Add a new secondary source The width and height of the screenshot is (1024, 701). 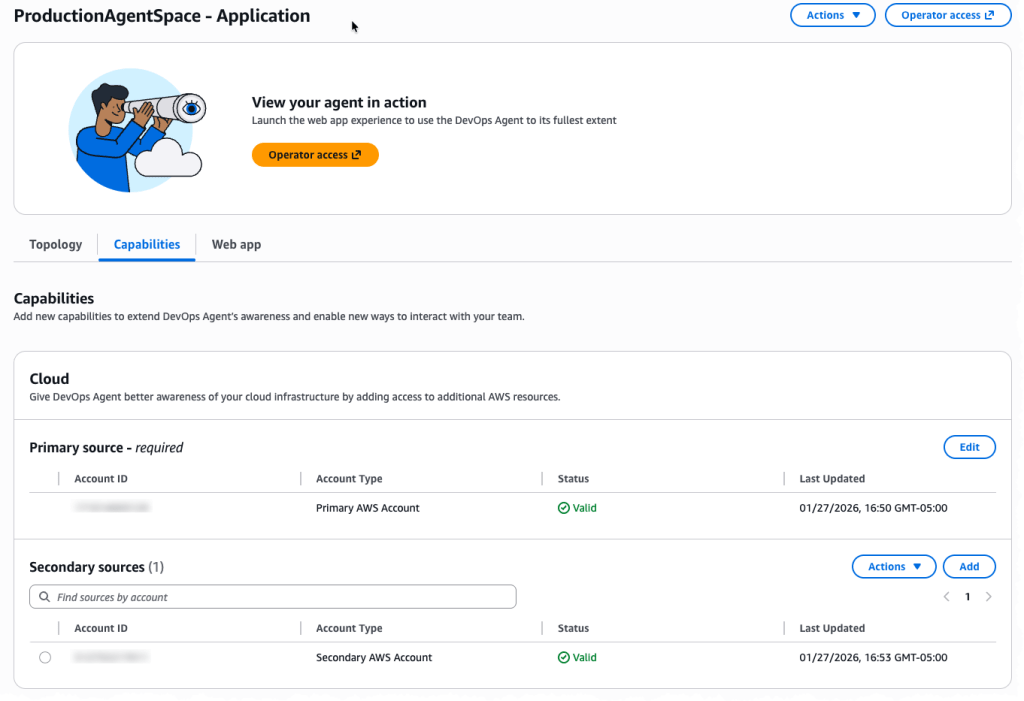(x=969, y=567)
